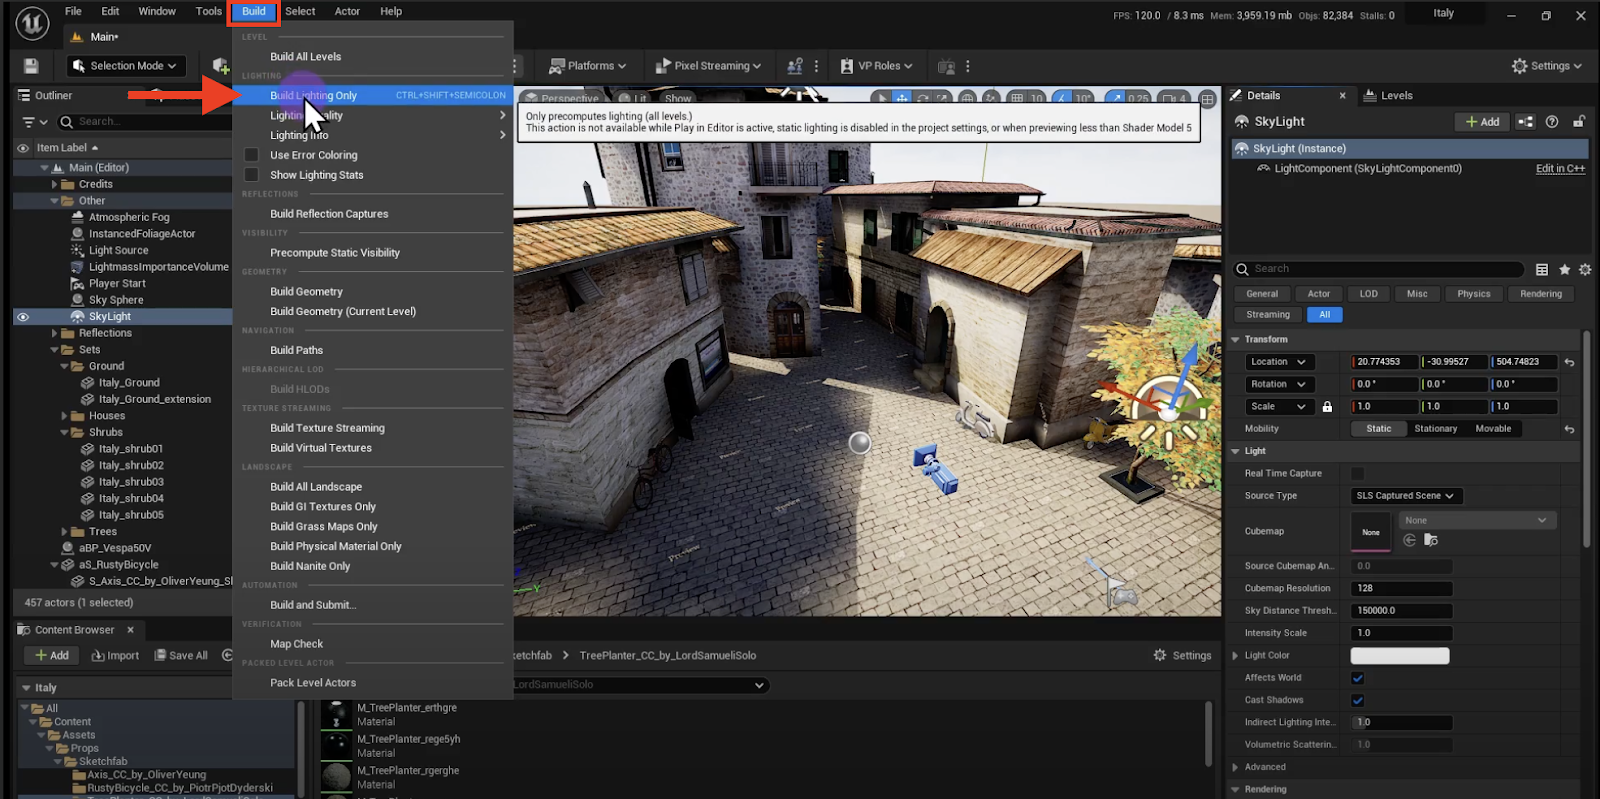Toggle the Cast Shadows checkbox
The height and width of the screenshot is (799, 1600).
1357,700
